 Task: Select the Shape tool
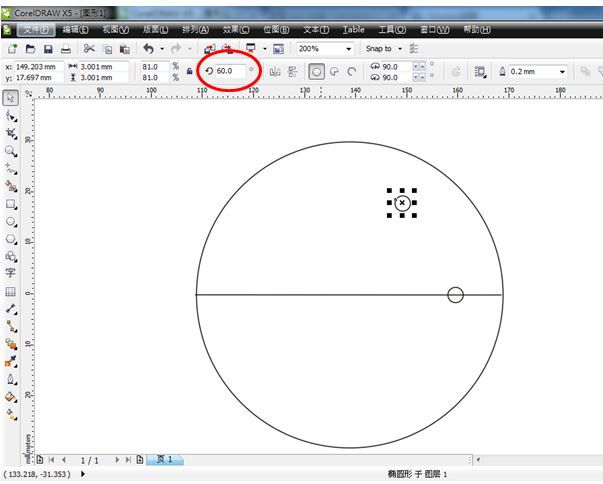pyautogui.click(x=11, y=116)
